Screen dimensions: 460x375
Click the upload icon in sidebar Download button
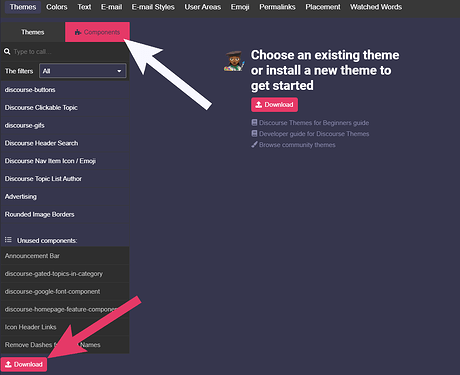[9, 364]
